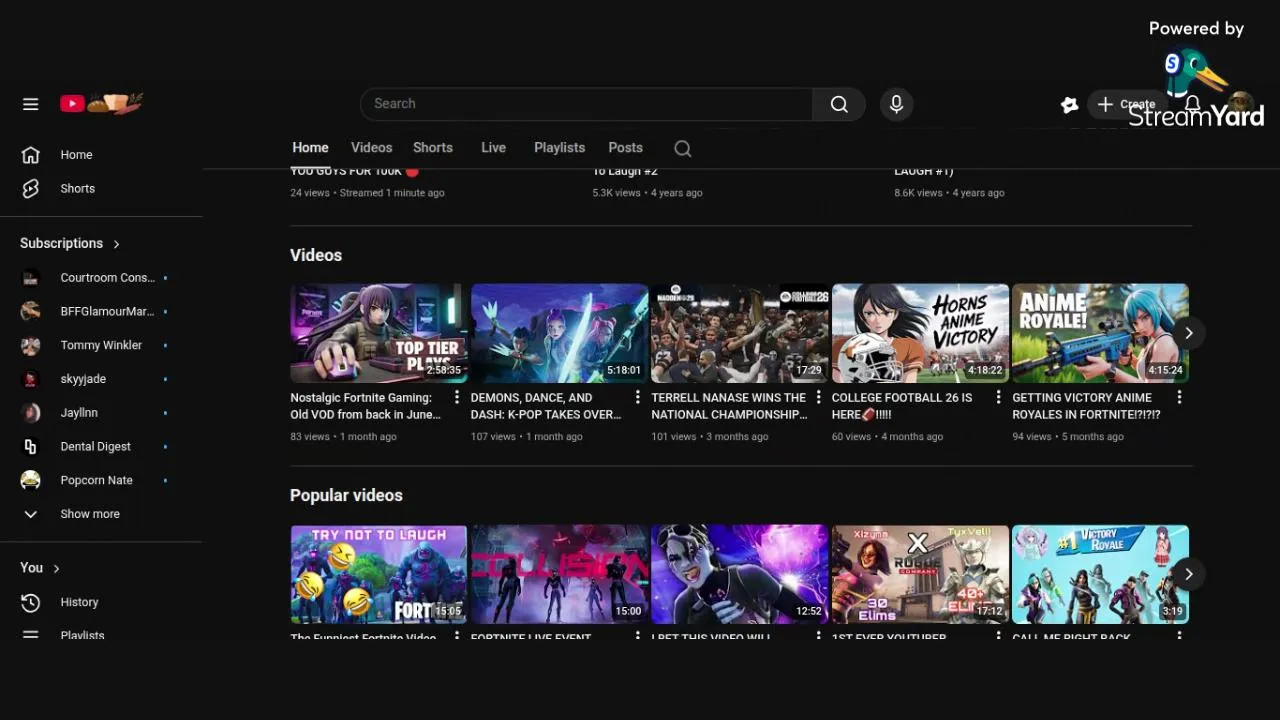Click the search magnifier button

click(839, 104)
